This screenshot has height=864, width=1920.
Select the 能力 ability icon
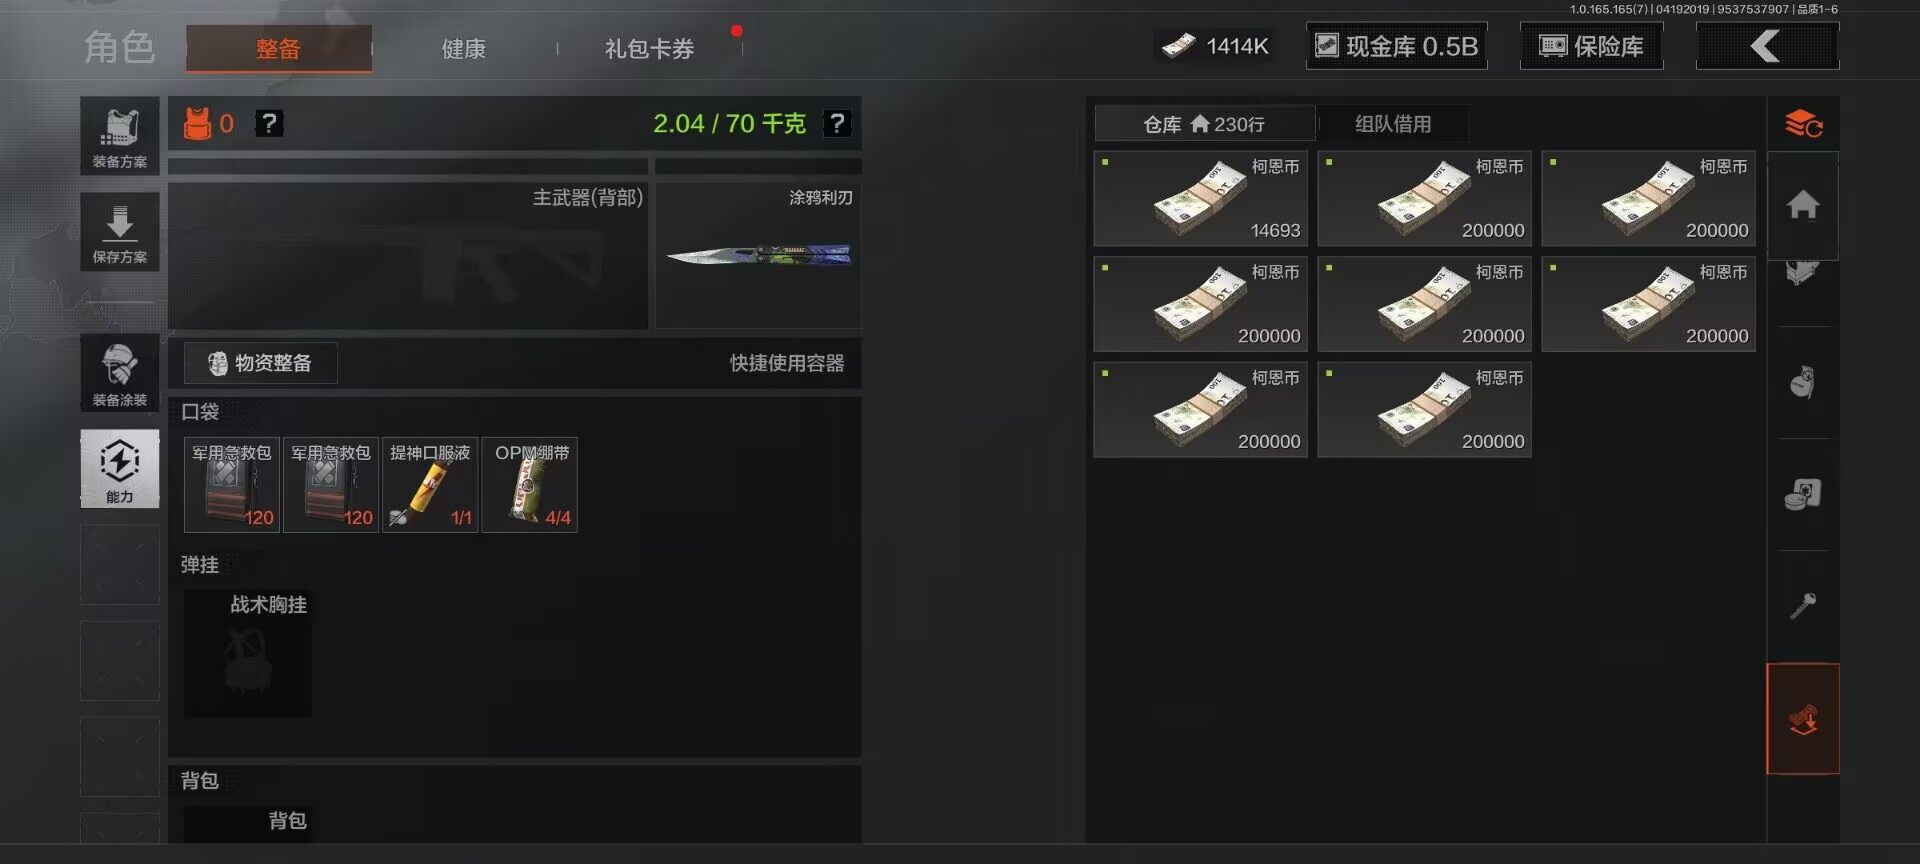pos(120,469)
